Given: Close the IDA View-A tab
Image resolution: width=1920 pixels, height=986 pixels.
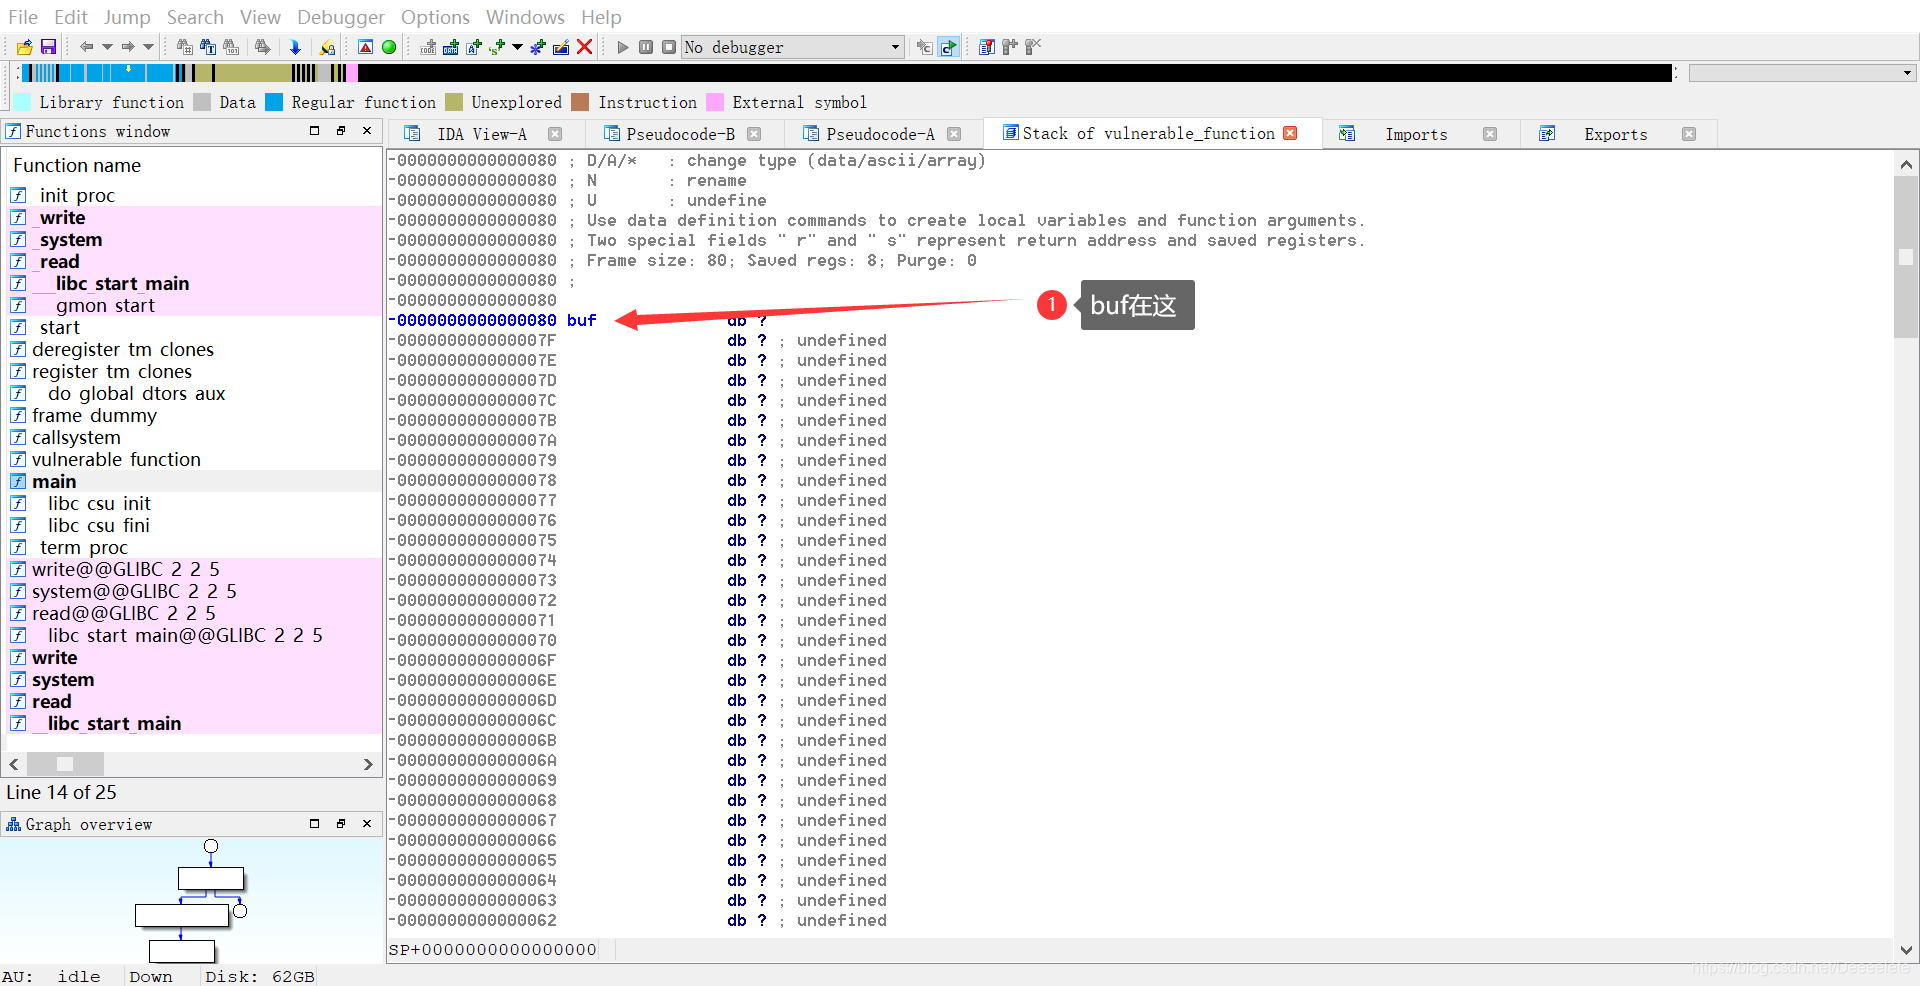Looking at the screenshot, I should tap(555, 134).
